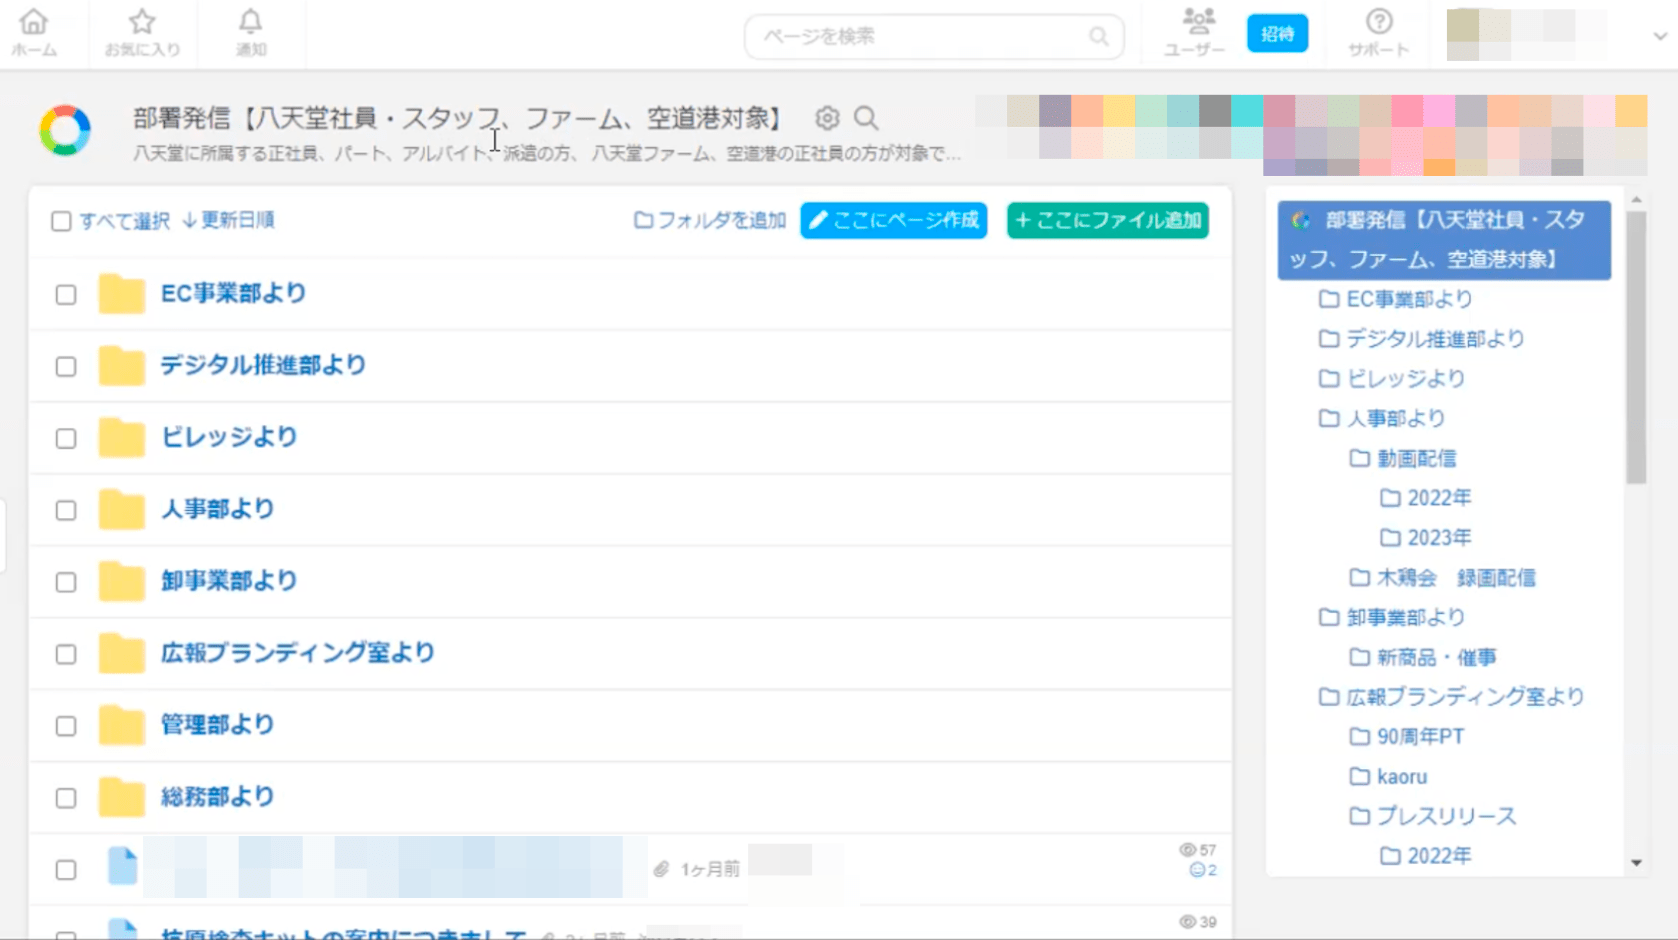The width and height of the screenshot is (1678, 940).
Task: Click the 卸事業部より folder icon in list
Action: (122, 582)
